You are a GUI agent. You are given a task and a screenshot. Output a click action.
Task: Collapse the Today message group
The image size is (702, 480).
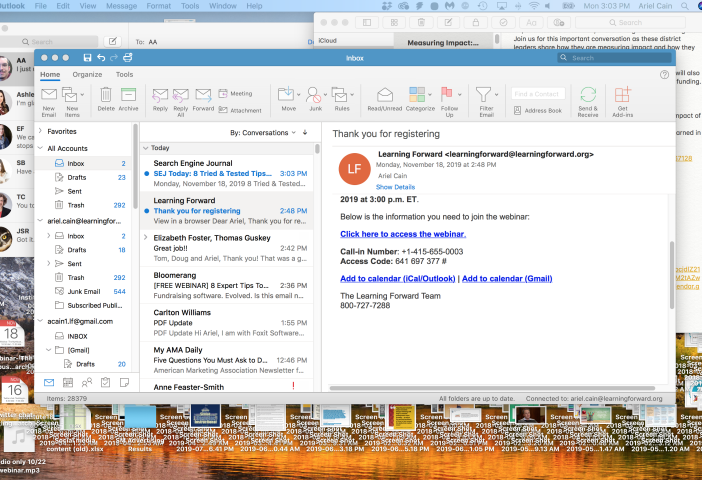click(146, 148)
